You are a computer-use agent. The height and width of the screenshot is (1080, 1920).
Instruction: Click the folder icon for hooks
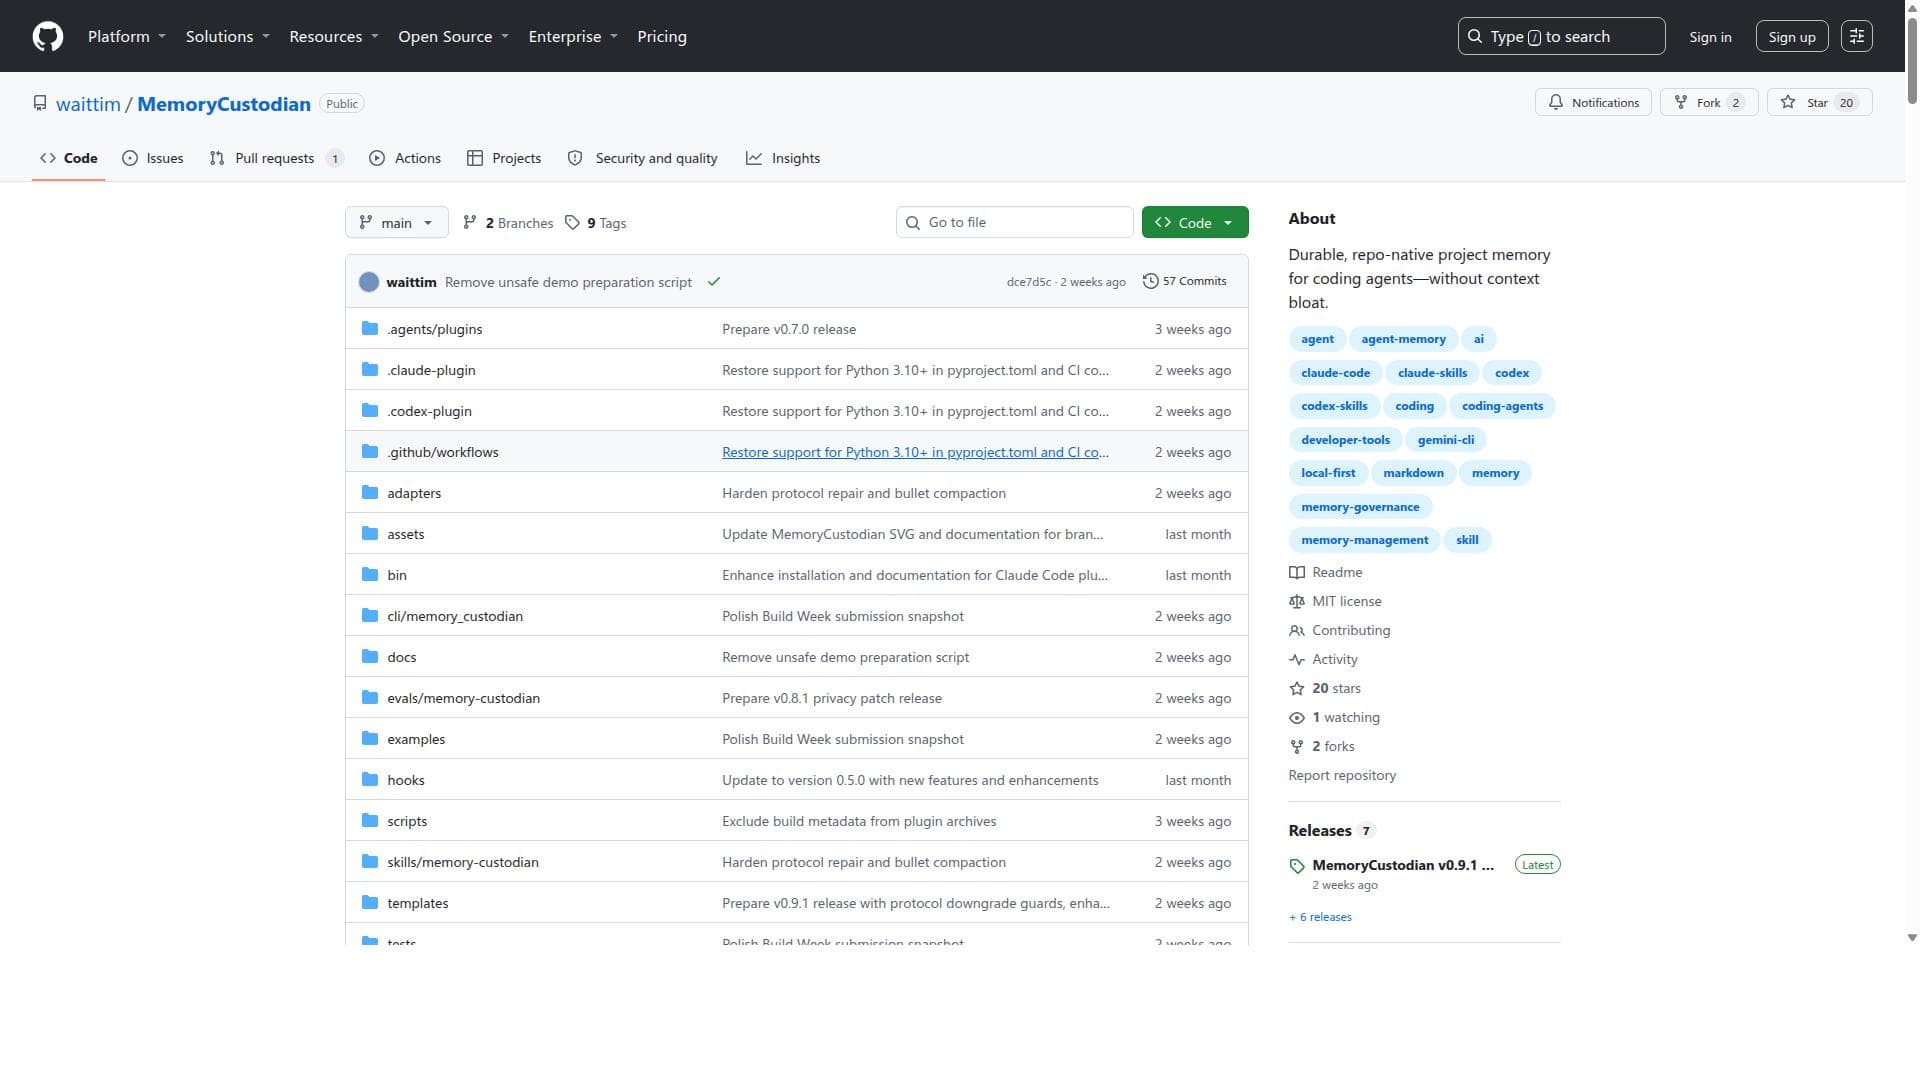(370, 780)
